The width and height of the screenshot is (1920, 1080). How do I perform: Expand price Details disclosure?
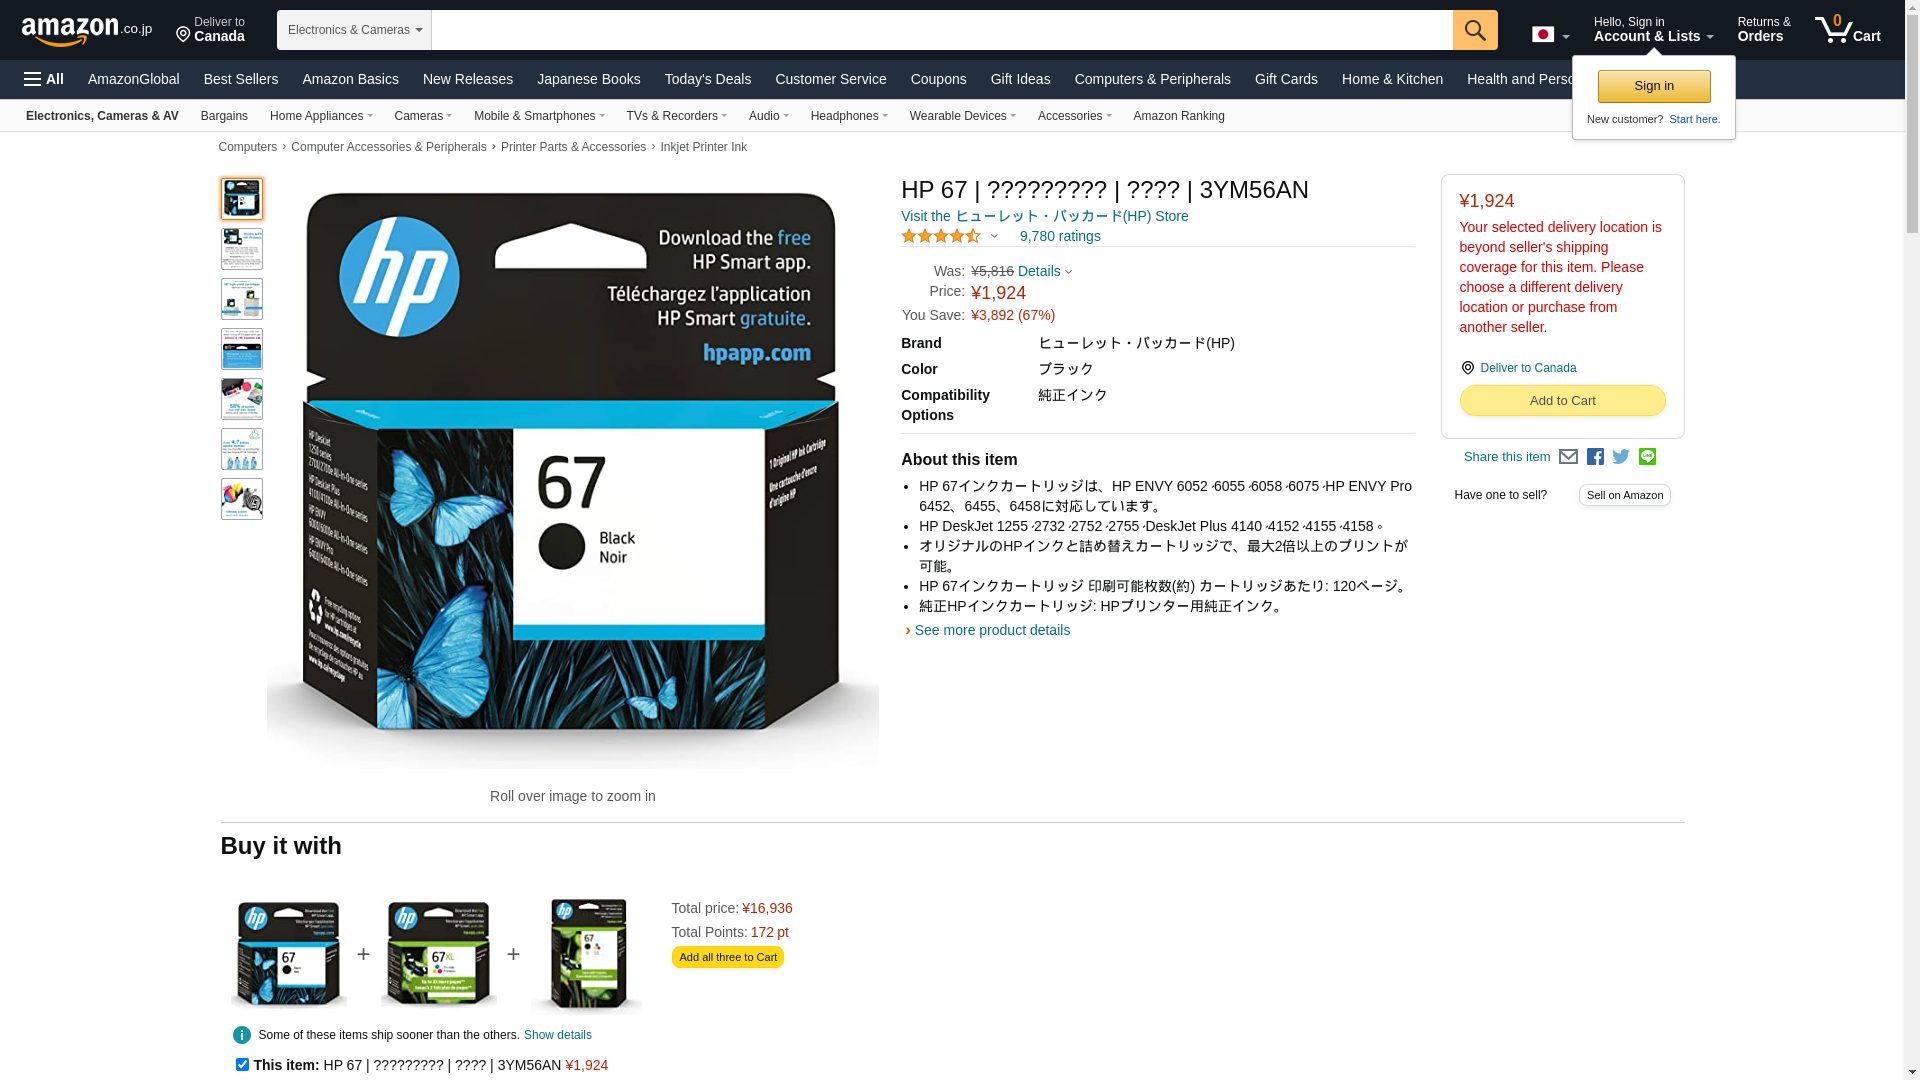click(1045, 271)
